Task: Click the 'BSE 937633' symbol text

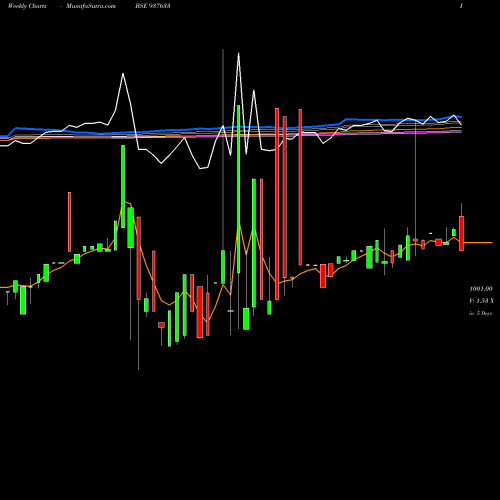Action: pyautogui.click(x=153, y=6)
